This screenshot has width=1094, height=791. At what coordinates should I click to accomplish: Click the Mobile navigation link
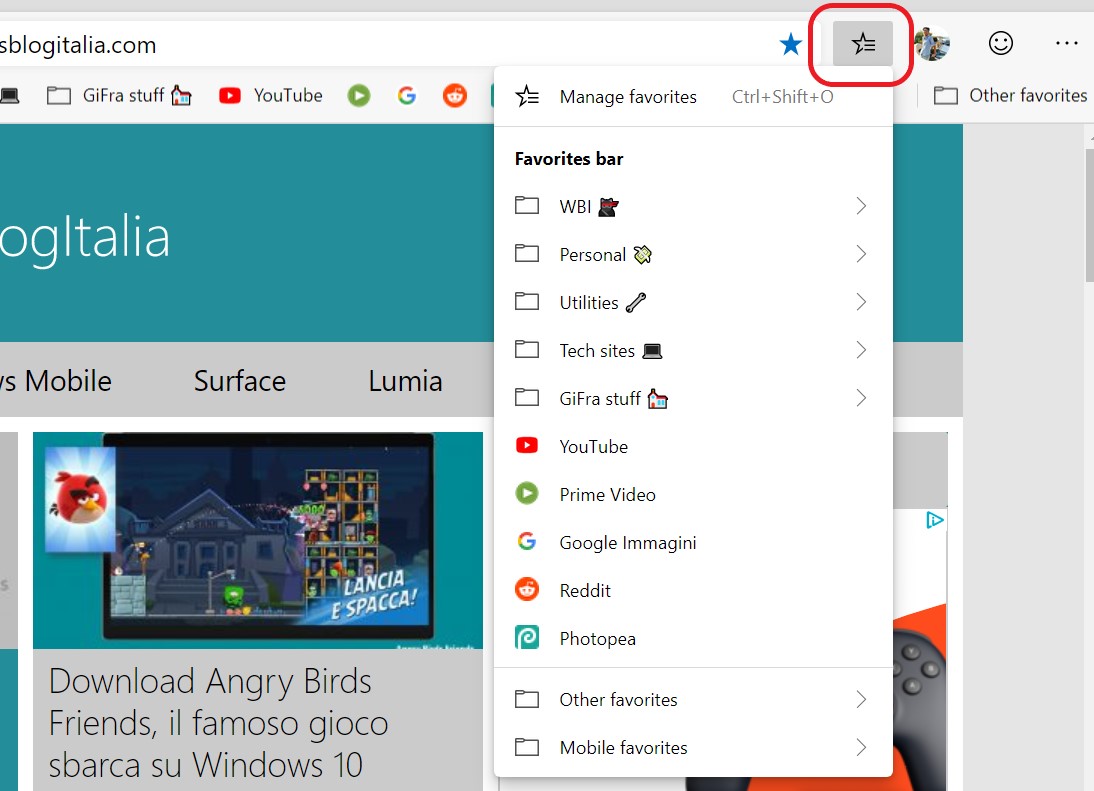click(x=56, y=381)
